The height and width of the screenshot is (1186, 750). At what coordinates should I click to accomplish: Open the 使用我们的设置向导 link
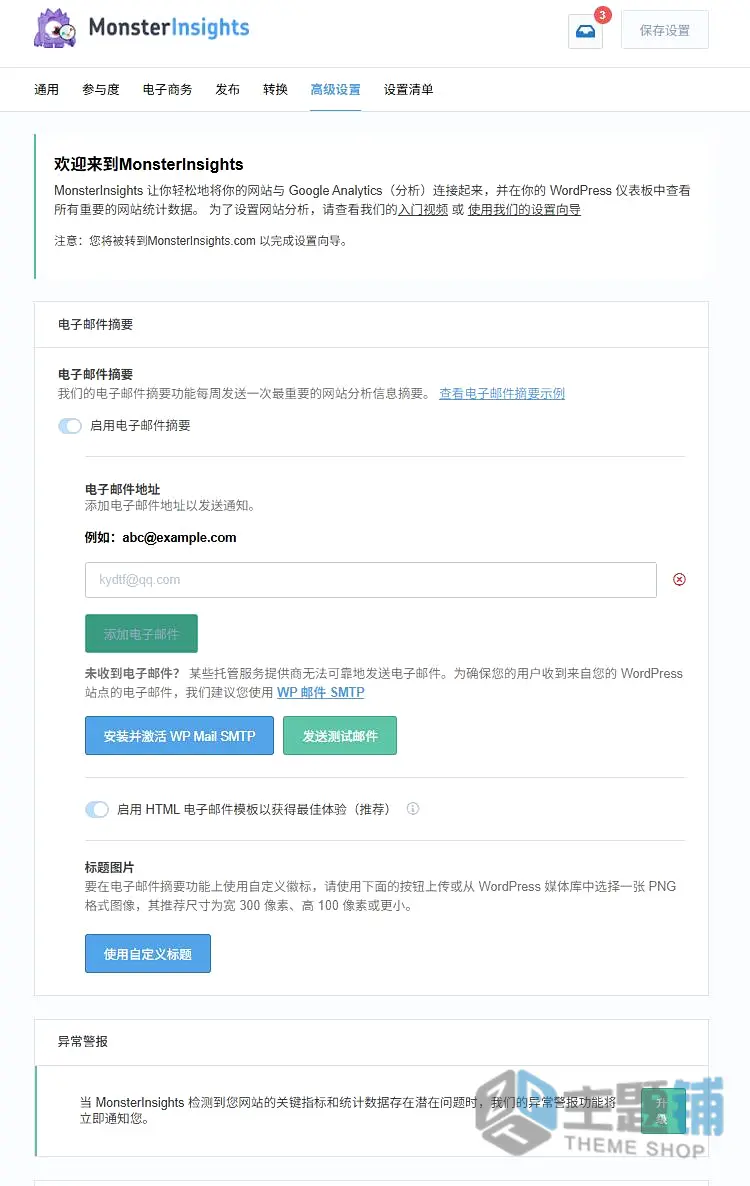(524, 210)
